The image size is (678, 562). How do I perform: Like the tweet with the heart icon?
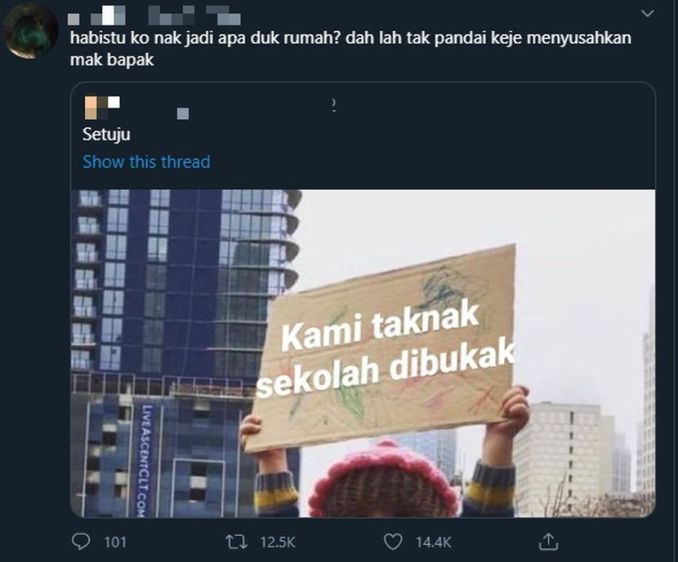[x=393, y=542]
